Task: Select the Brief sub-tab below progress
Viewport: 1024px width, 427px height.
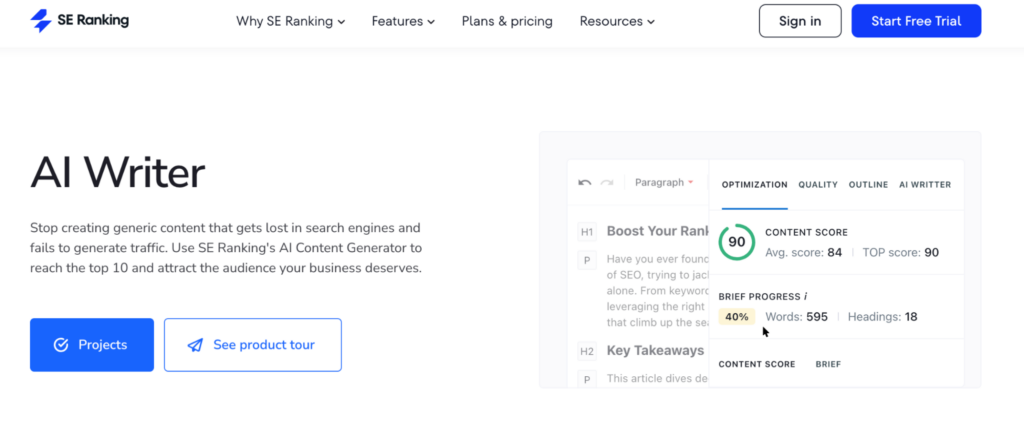Action: (828, 364)
